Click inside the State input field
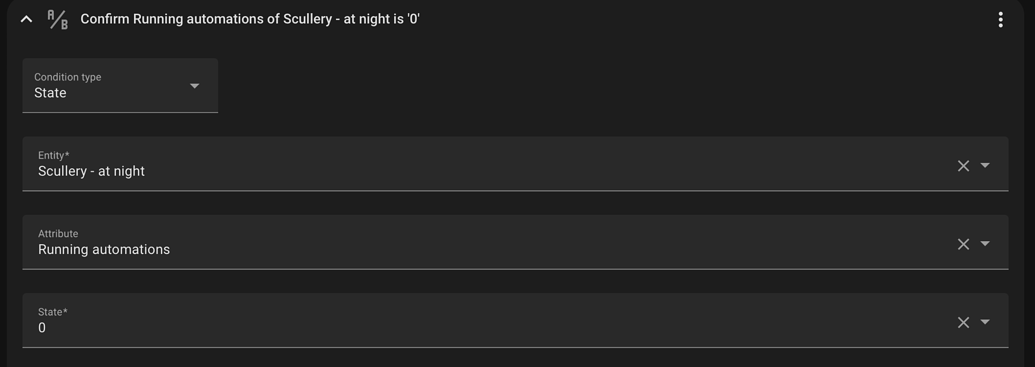This screenshot has height=367, width=1035. coord(515,320)
